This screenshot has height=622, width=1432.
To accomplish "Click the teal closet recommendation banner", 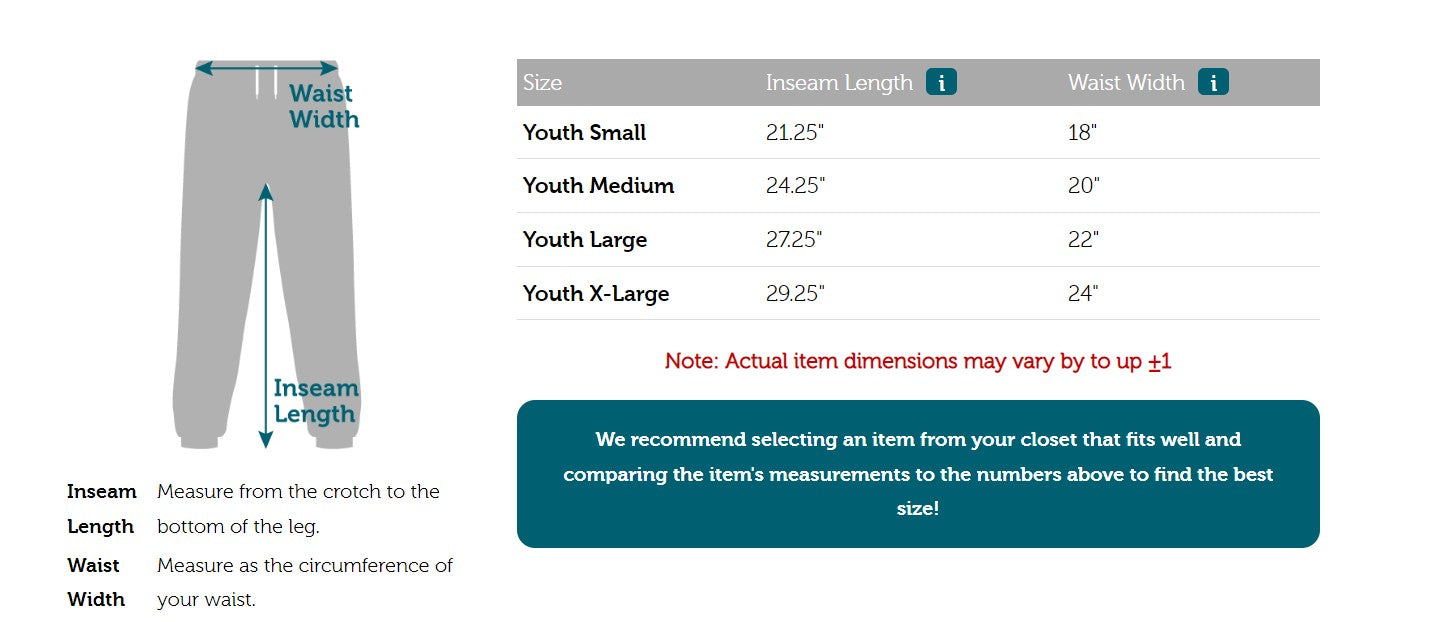I will (918, 474).
